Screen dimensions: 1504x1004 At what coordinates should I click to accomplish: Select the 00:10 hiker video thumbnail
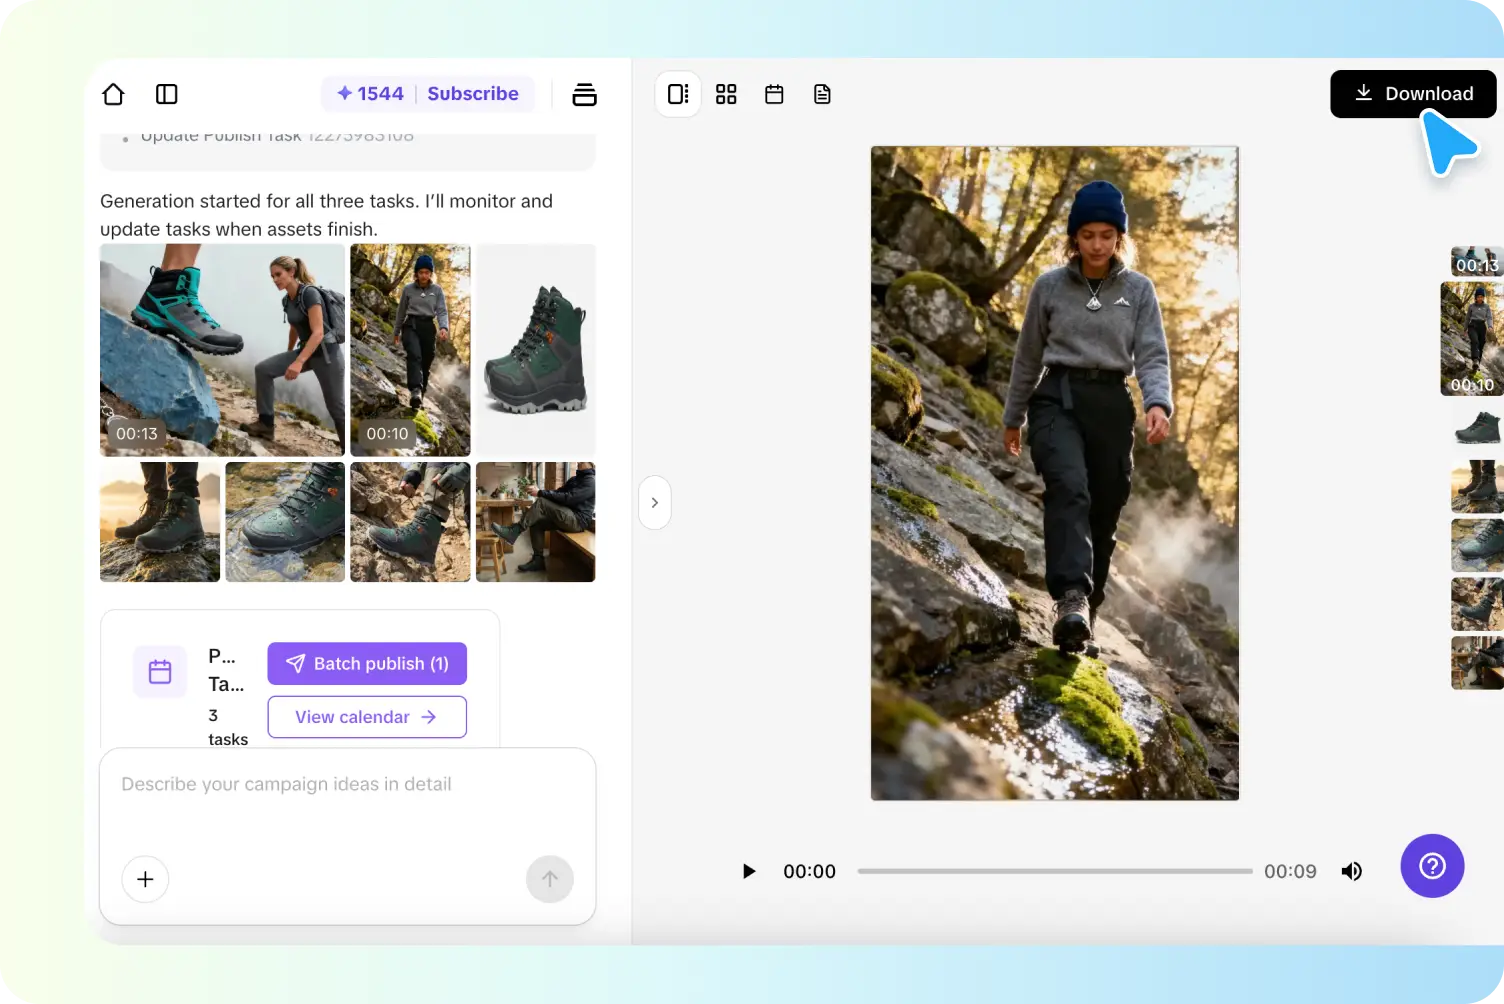[410, 350]
